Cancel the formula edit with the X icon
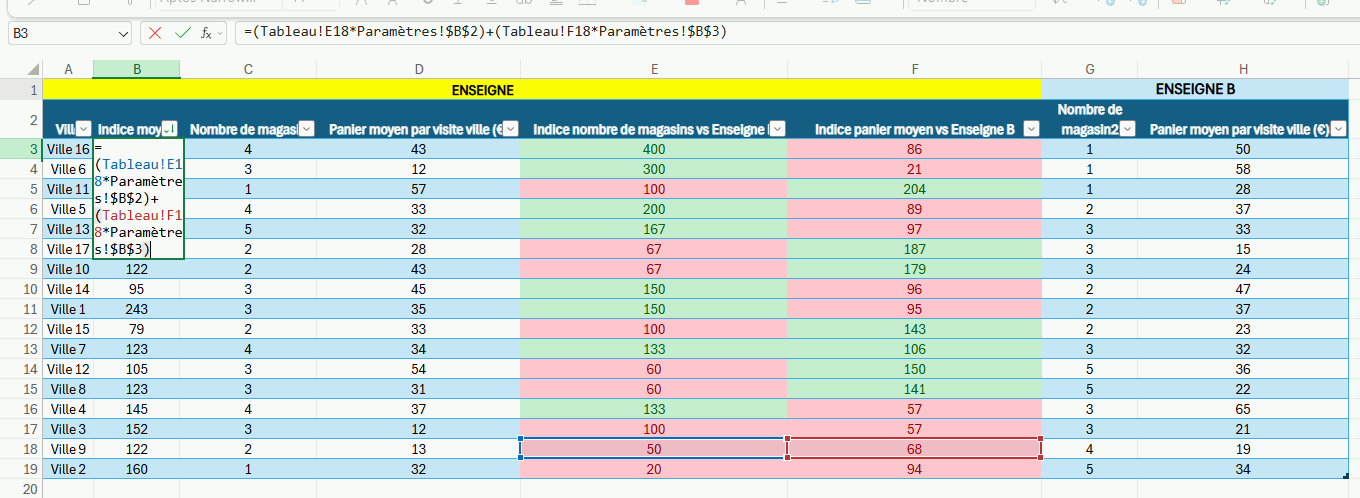 tap(155, 33)
